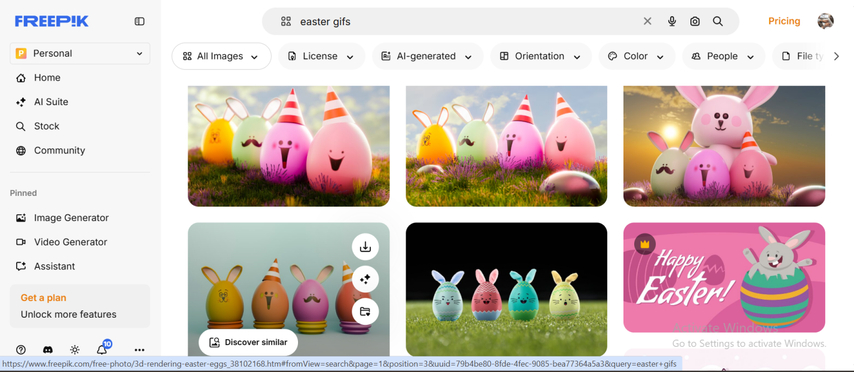Open second thumbnail with eggs and chrome egg

pos(507,146)
